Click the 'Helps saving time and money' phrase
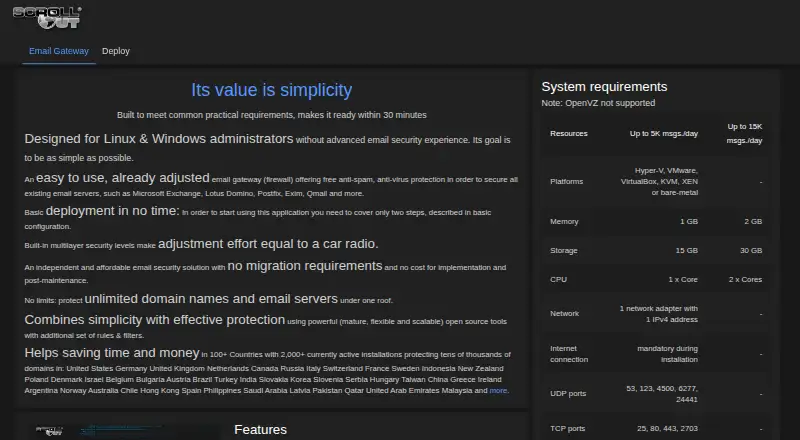Viewport: 800px width, 440px height. [x=112, y=353]
